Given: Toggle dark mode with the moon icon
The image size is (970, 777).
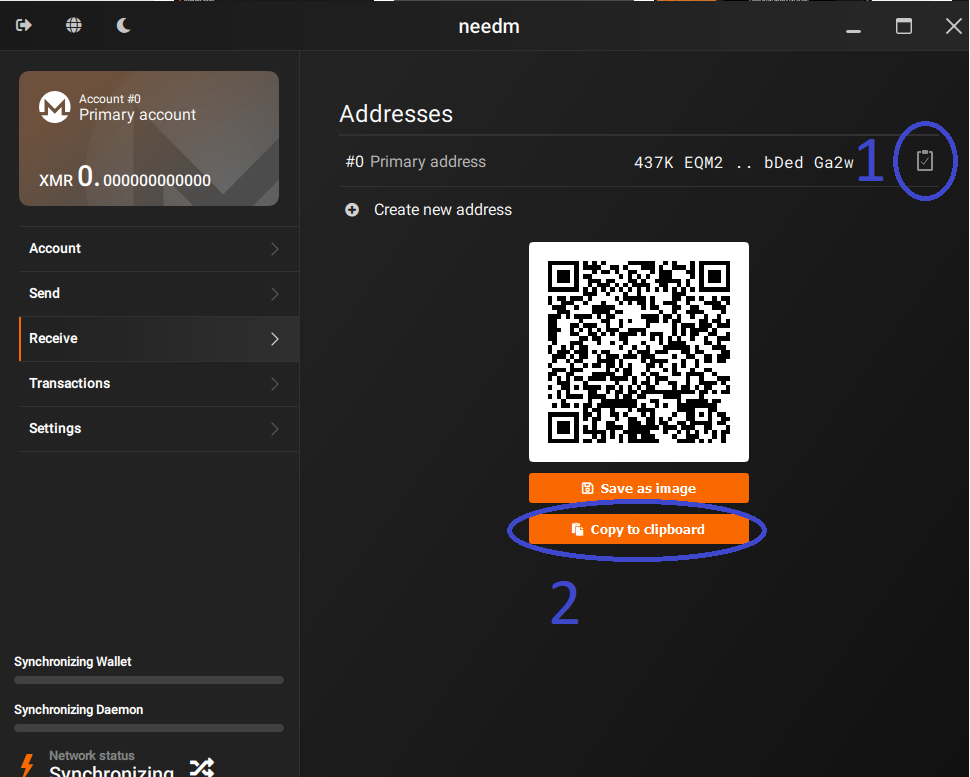Looking at the screenshot, I should pos(122,25).
